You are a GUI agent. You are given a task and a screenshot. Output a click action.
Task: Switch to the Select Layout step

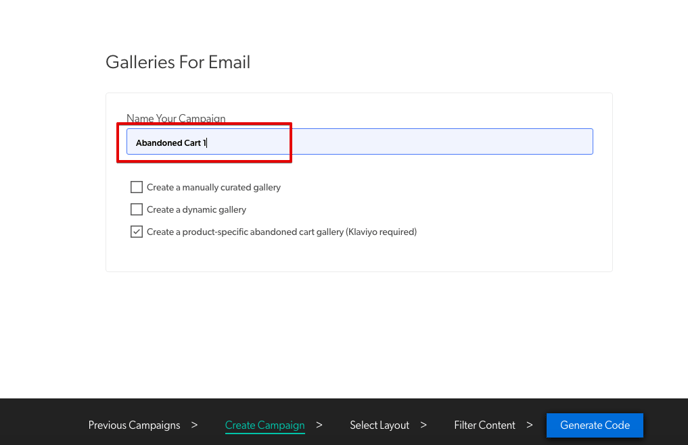tap(379, 425)
